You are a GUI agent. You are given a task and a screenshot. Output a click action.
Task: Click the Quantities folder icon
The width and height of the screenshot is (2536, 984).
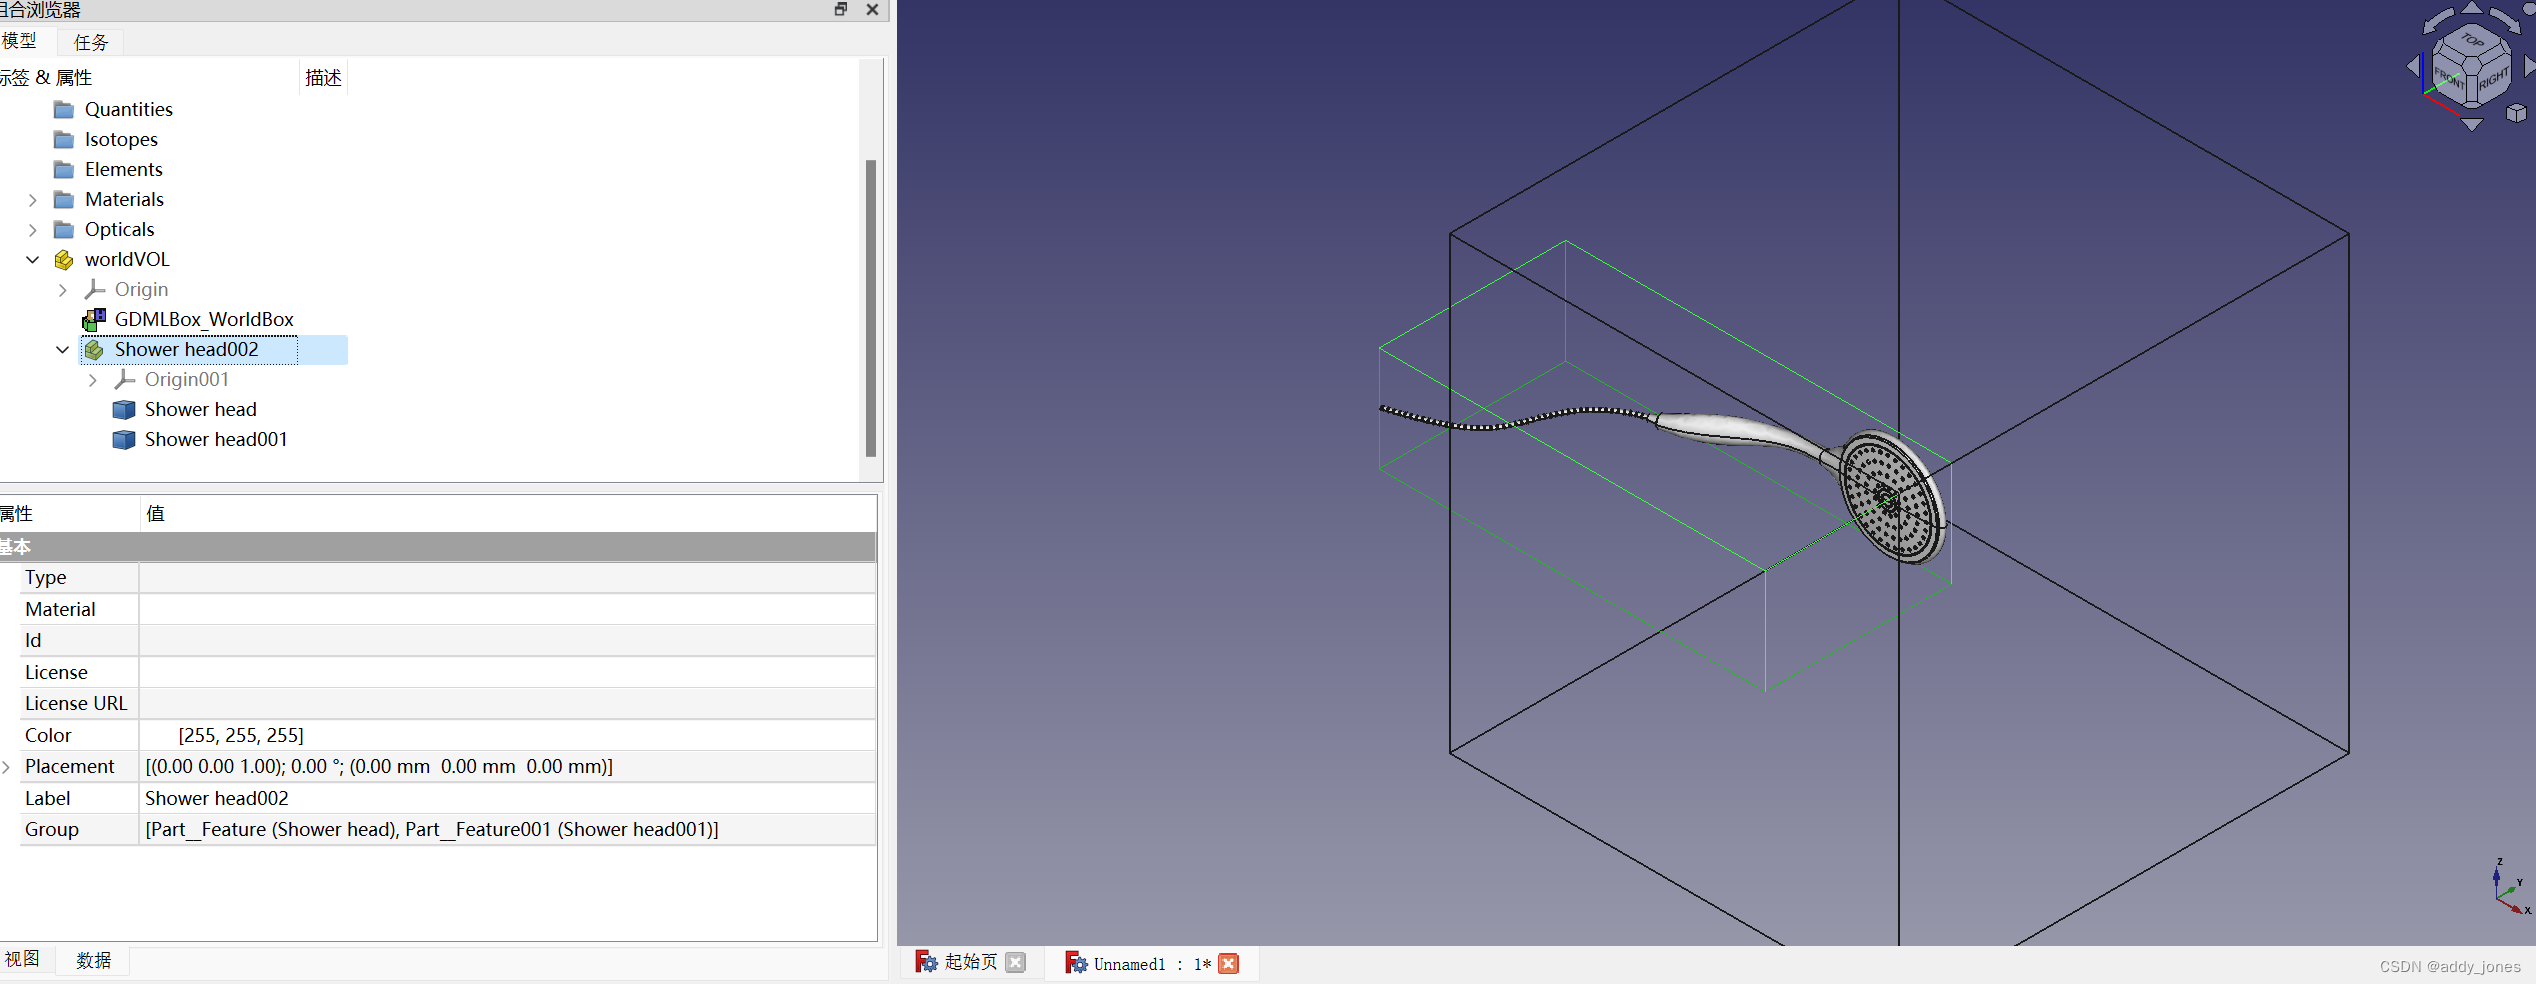[64, 109]
